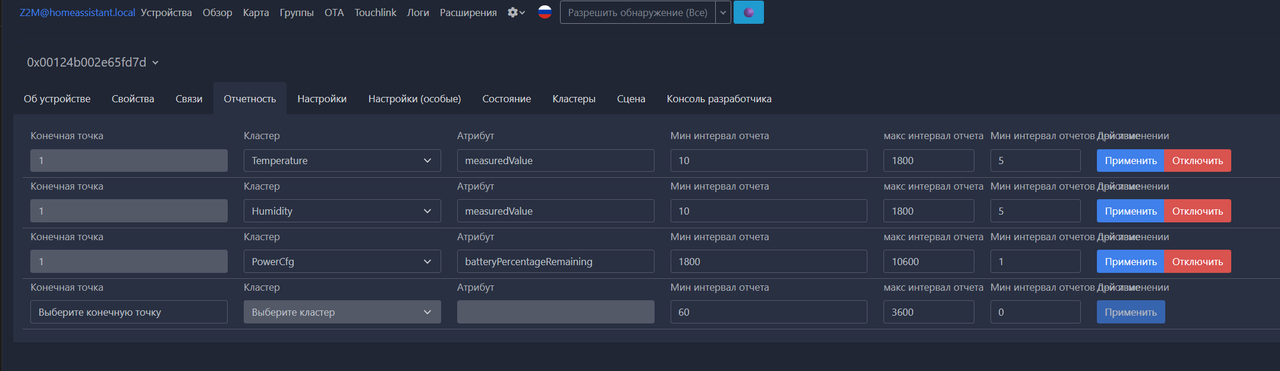
Task: Click Применить in the new empty row
Action: click(x=1130, y=312)
